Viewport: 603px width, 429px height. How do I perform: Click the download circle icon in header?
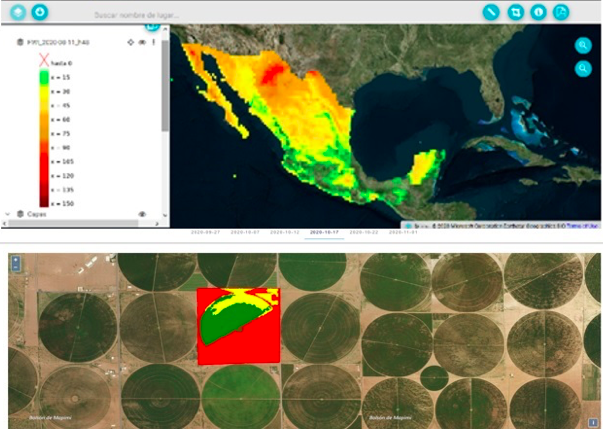pyautogui.click(x=40, y=13)
